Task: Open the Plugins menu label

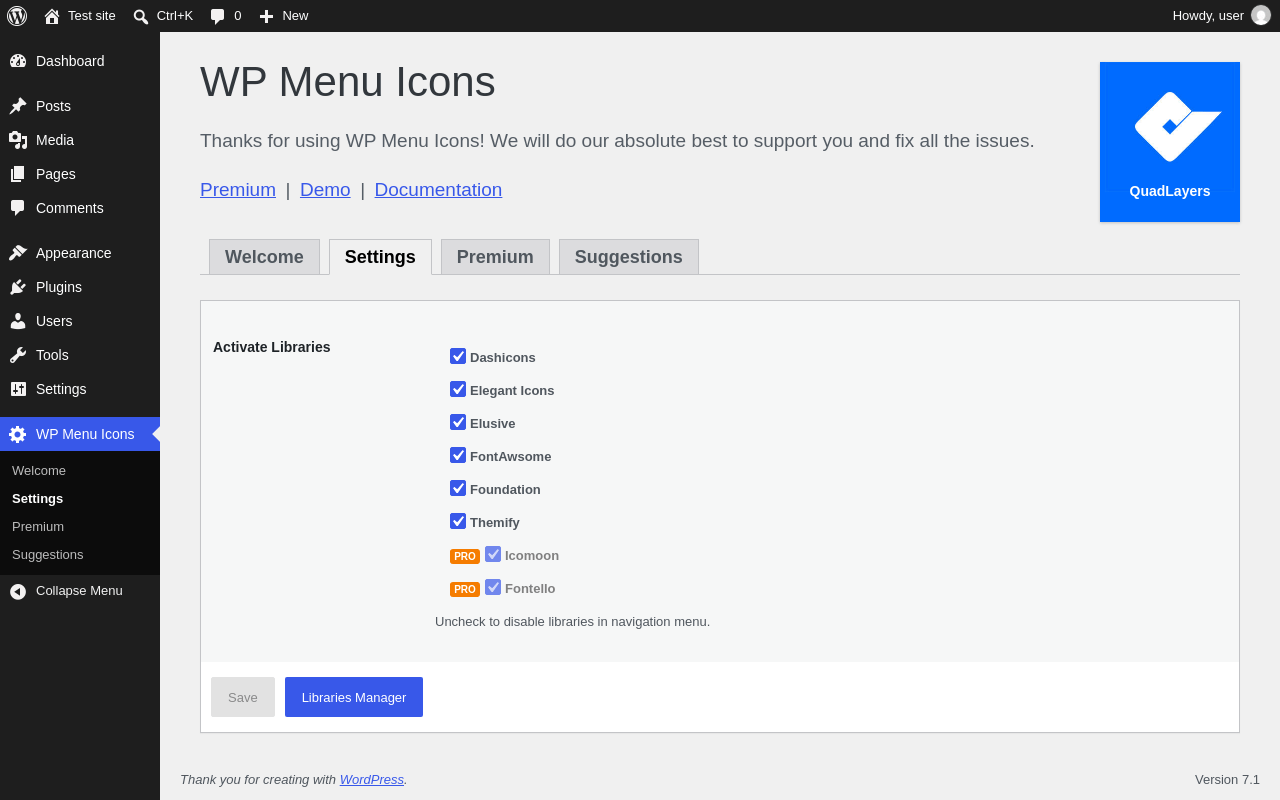Action: click(59, 287)
